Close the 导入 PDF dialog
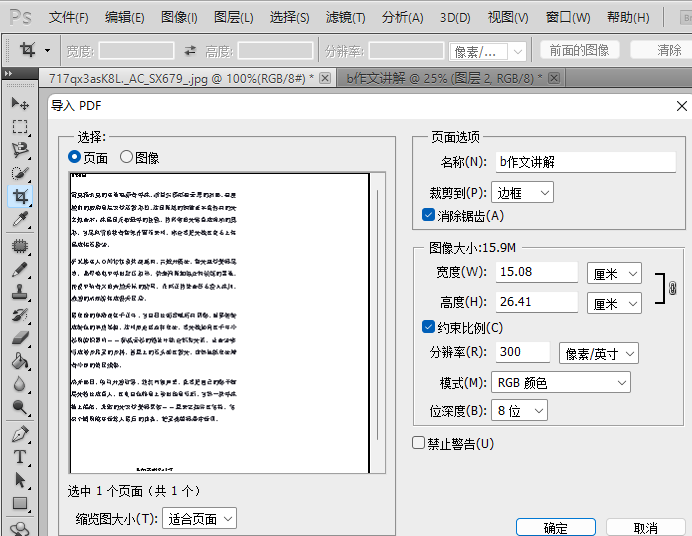The height and width of the screenshot is (536, 692). tap(681, 106)
